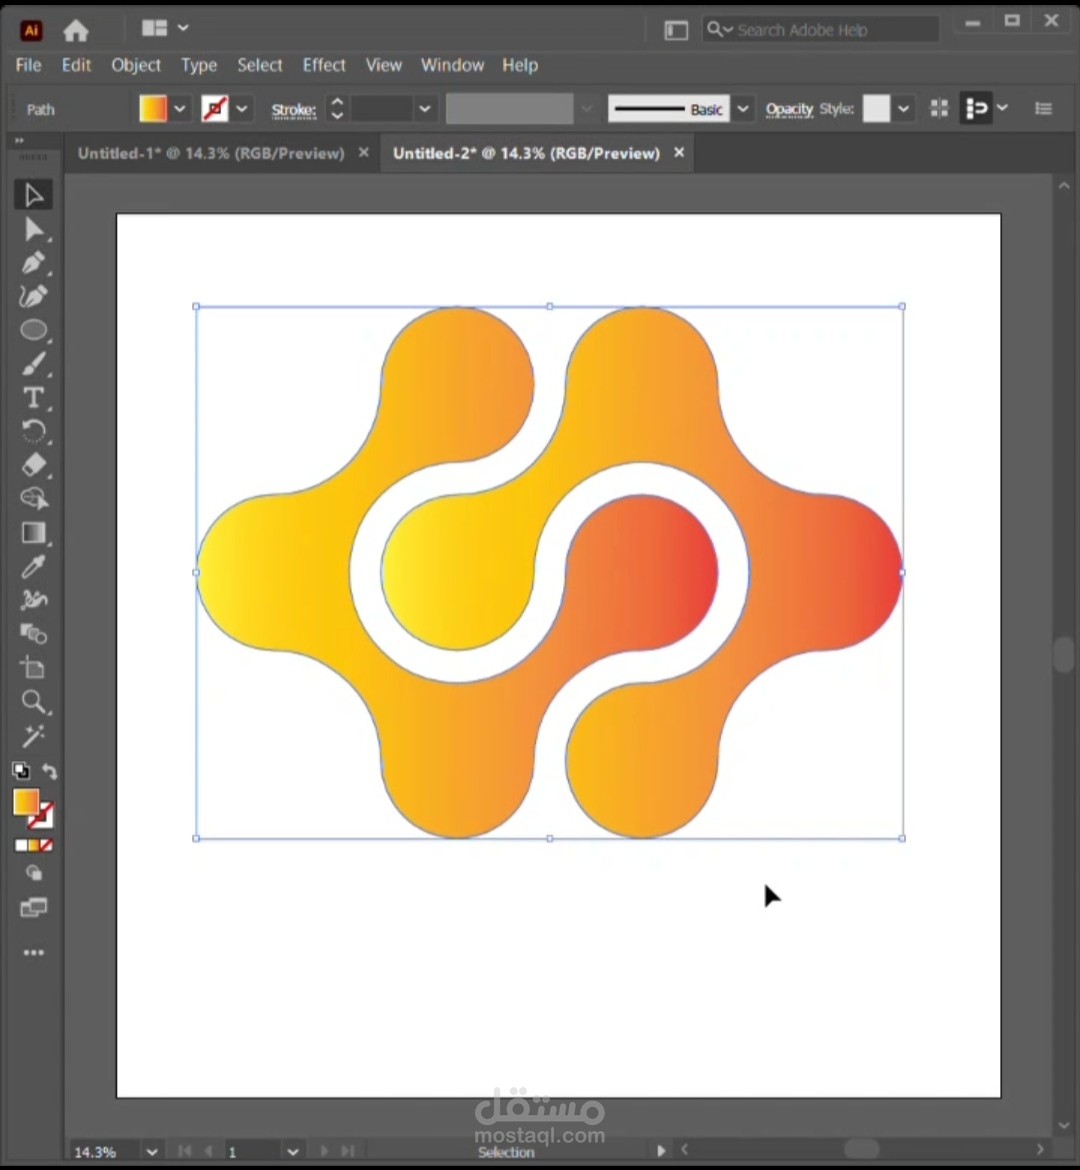Open stroke weight dropdown
1080x1170 pixels.
tap(425, 109)
